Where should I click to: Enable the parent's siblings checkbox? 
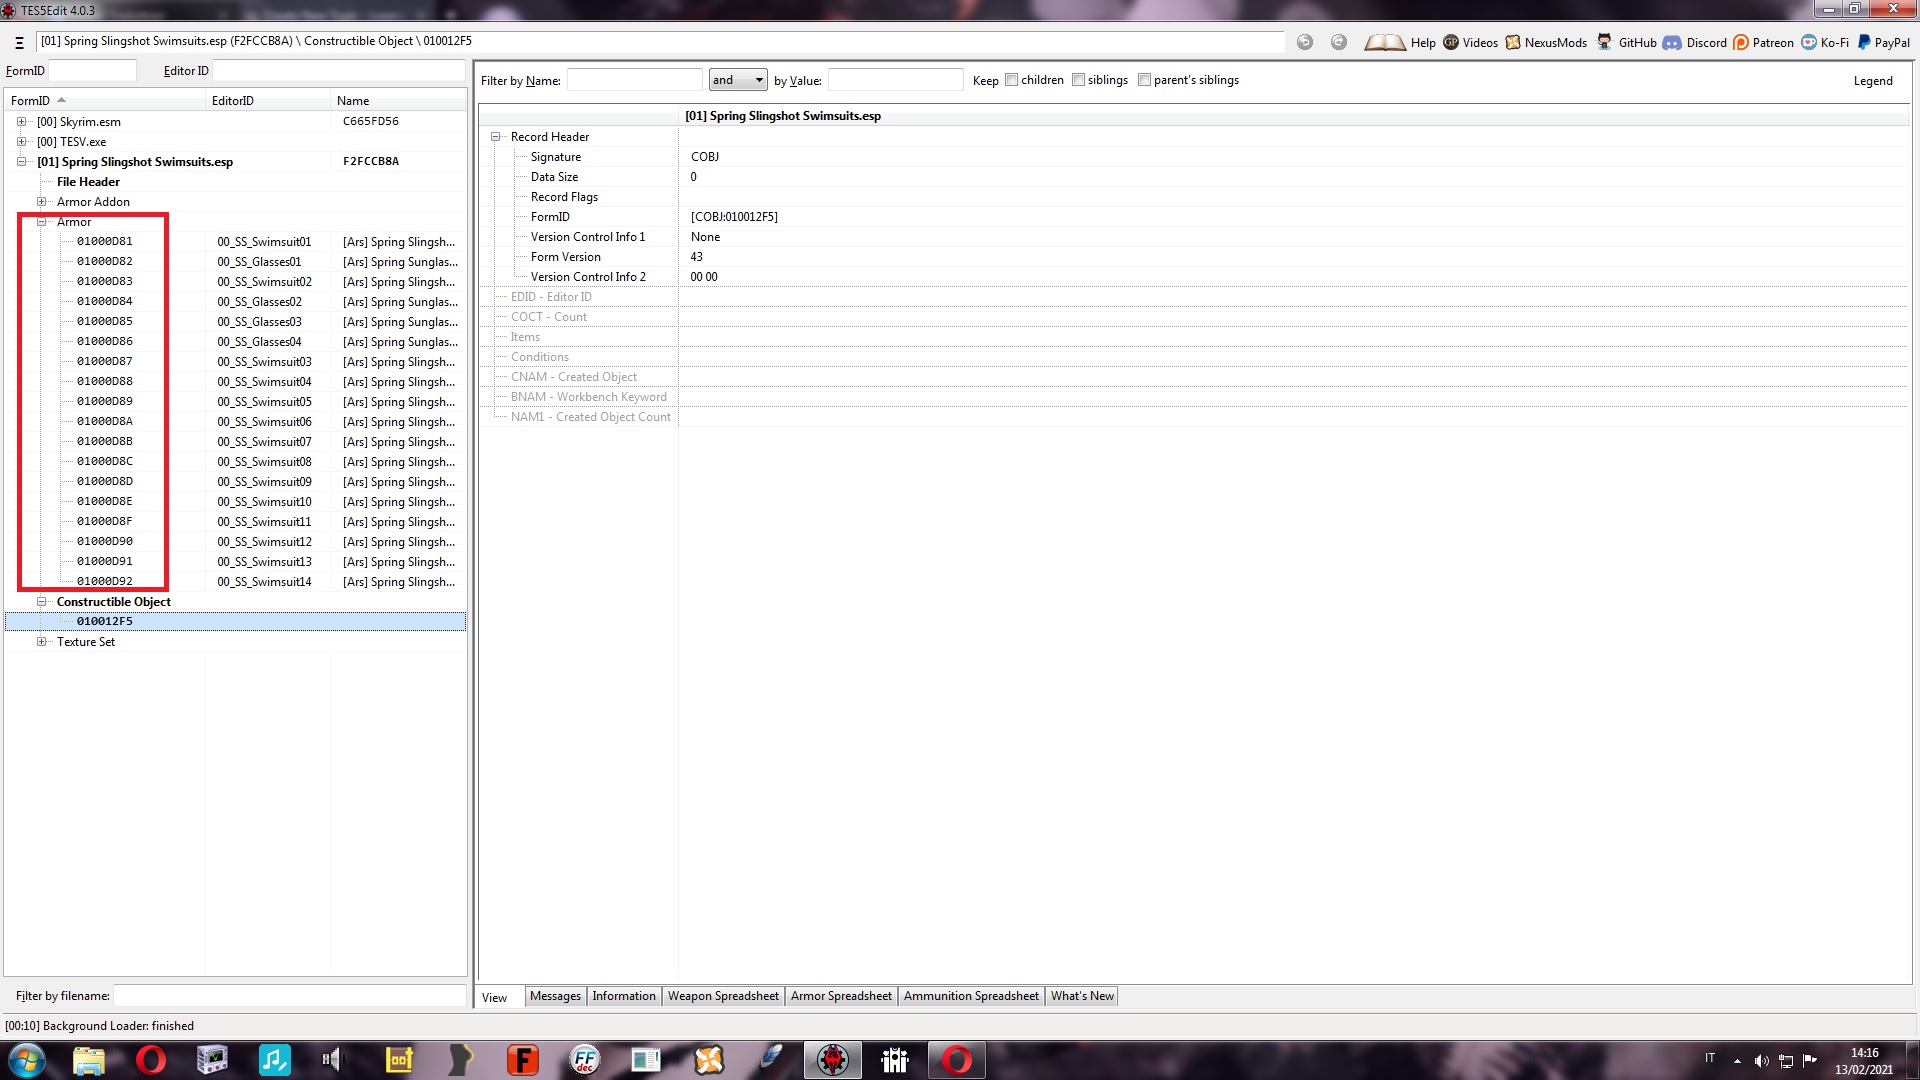point(1144,80)
